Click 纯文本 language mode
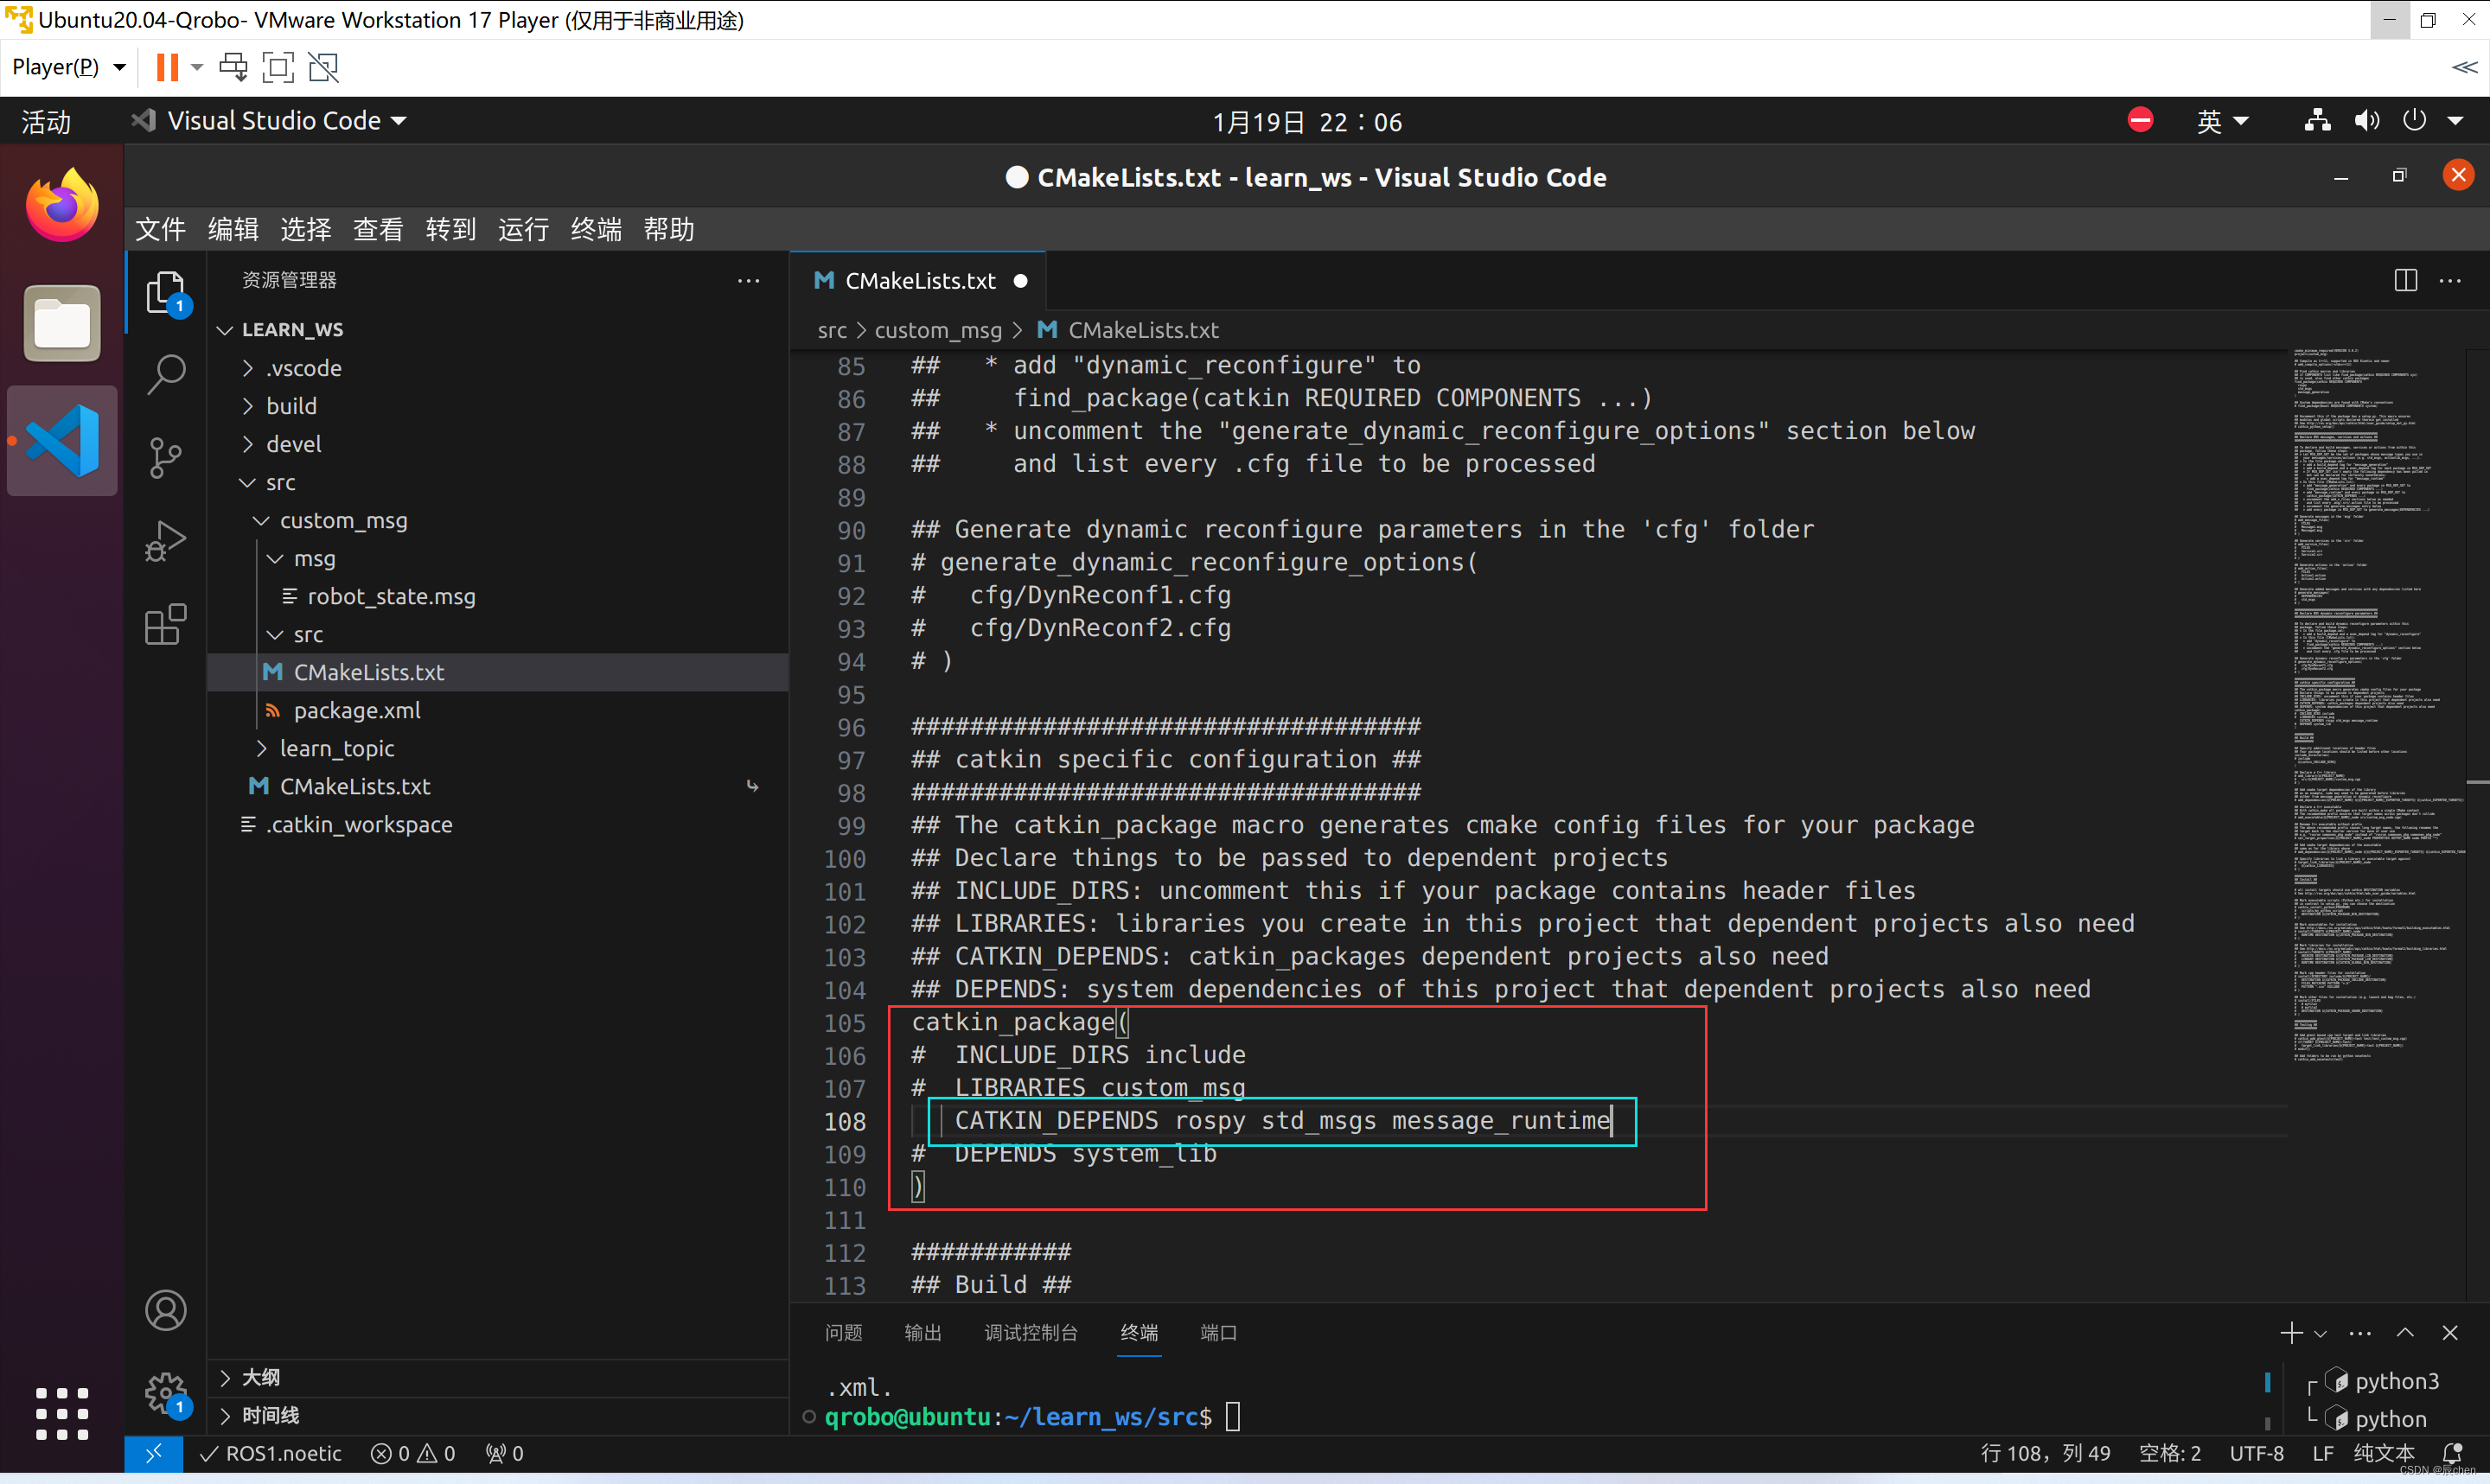The image size is (2490, 1484). point(2384,1453)
